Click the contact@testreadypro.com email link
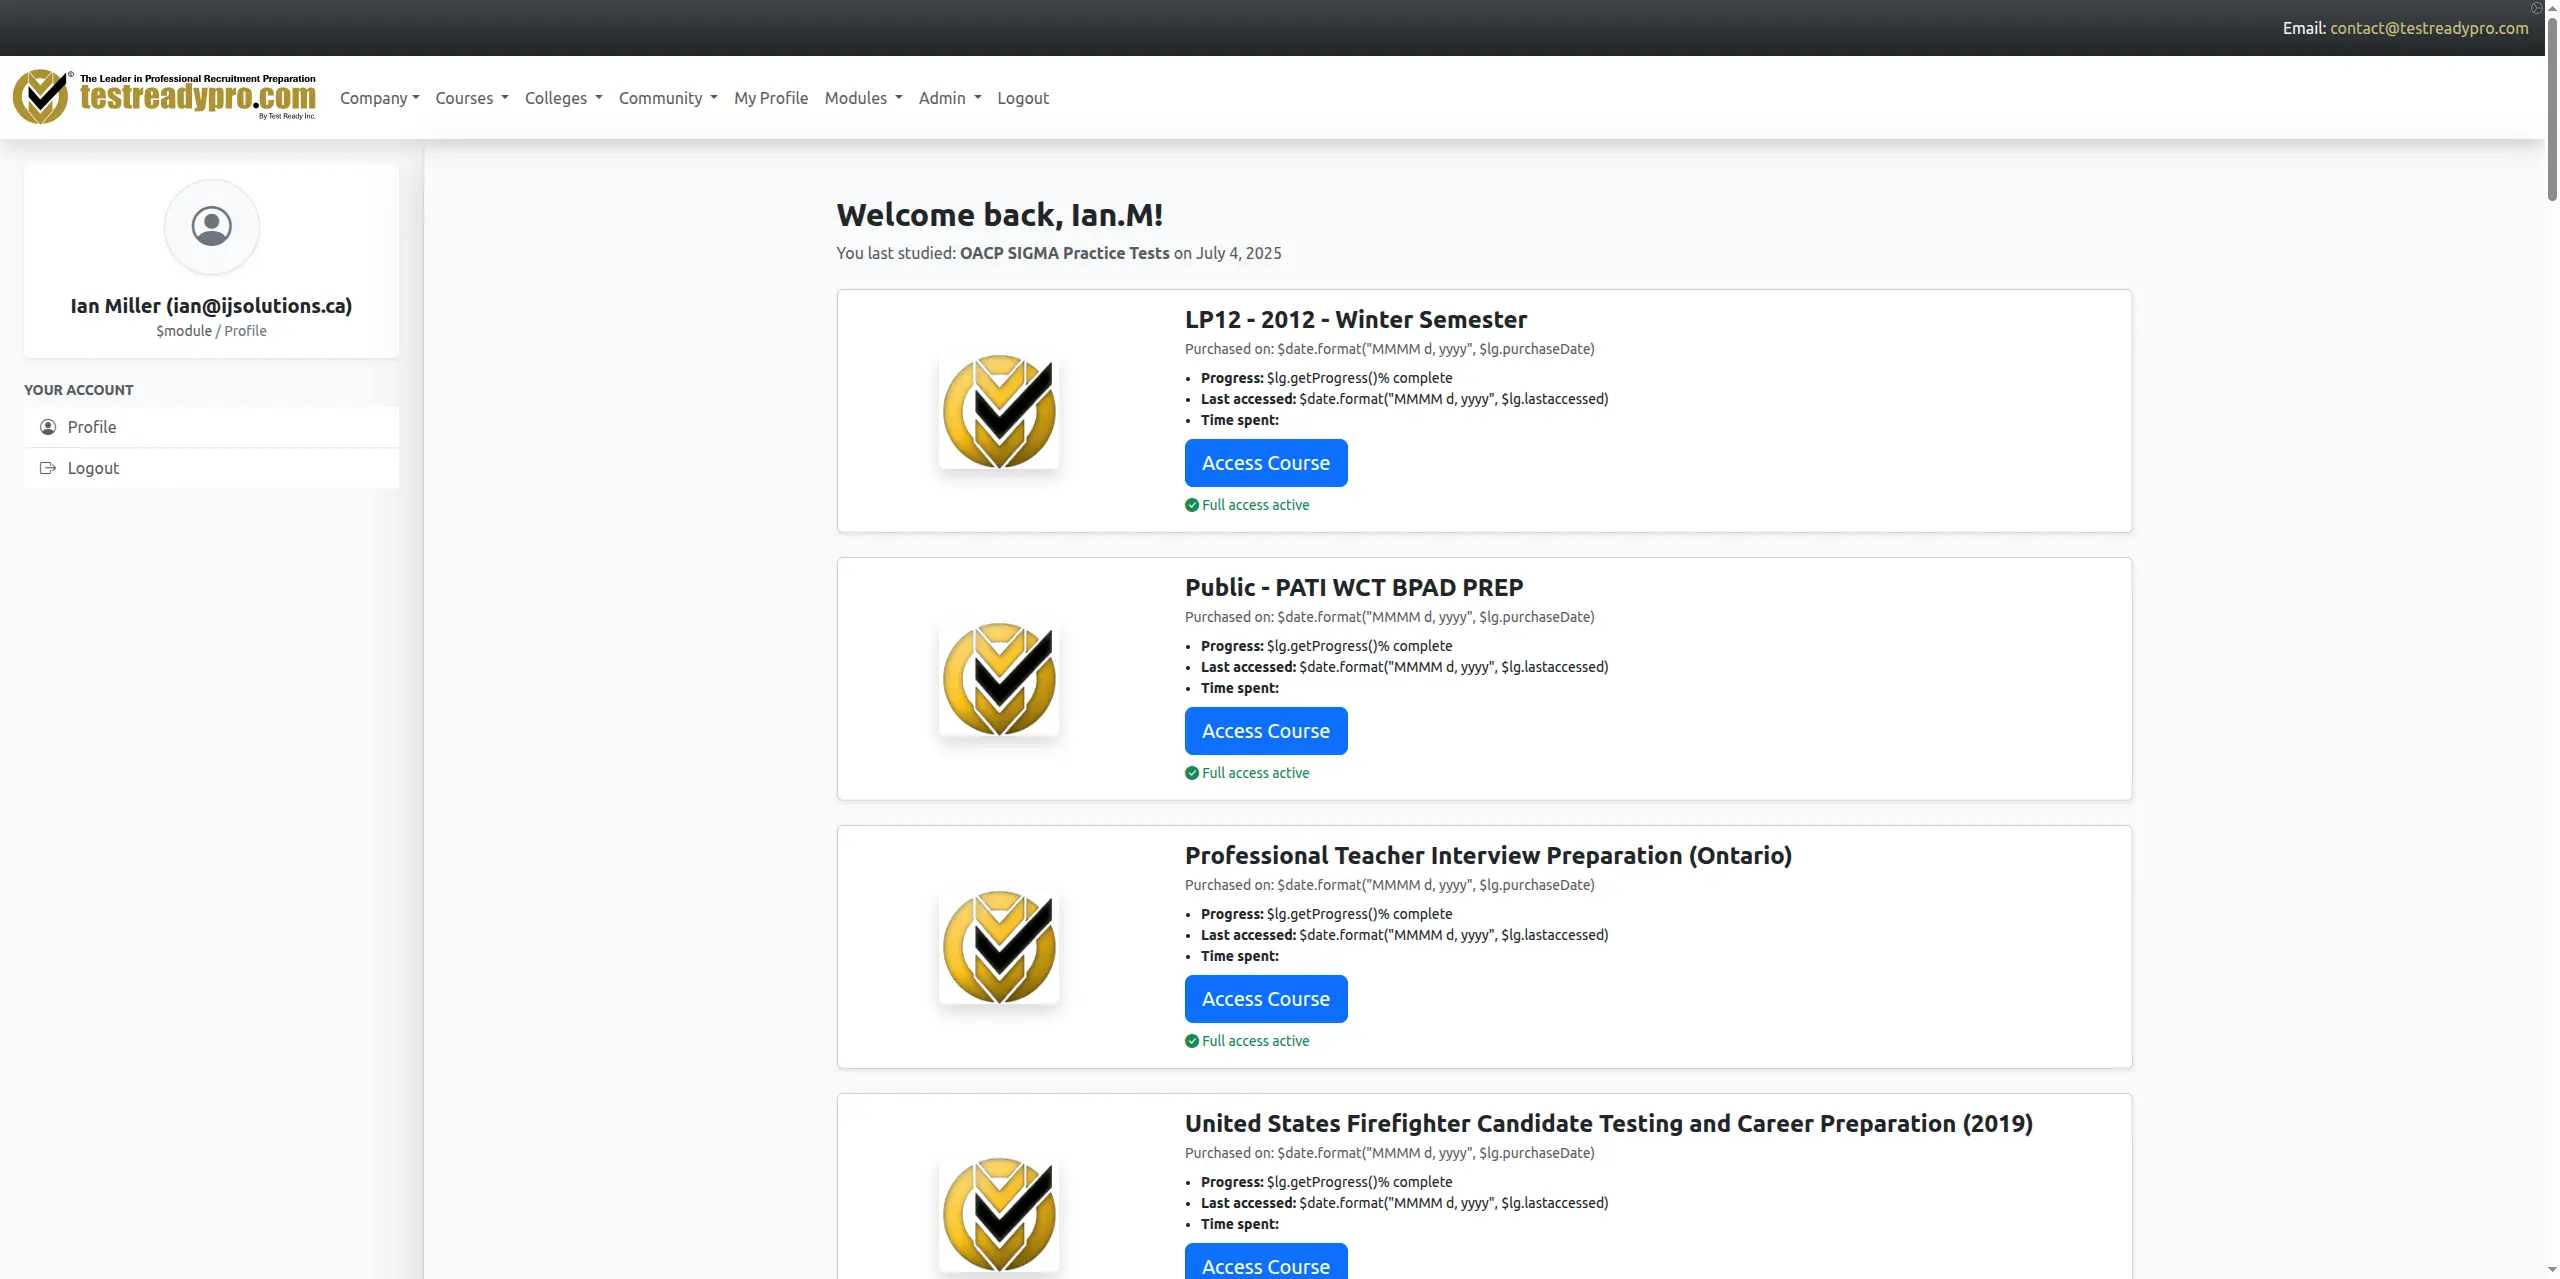This screenshot has height=1279, width=2560. pos(2429,28)
